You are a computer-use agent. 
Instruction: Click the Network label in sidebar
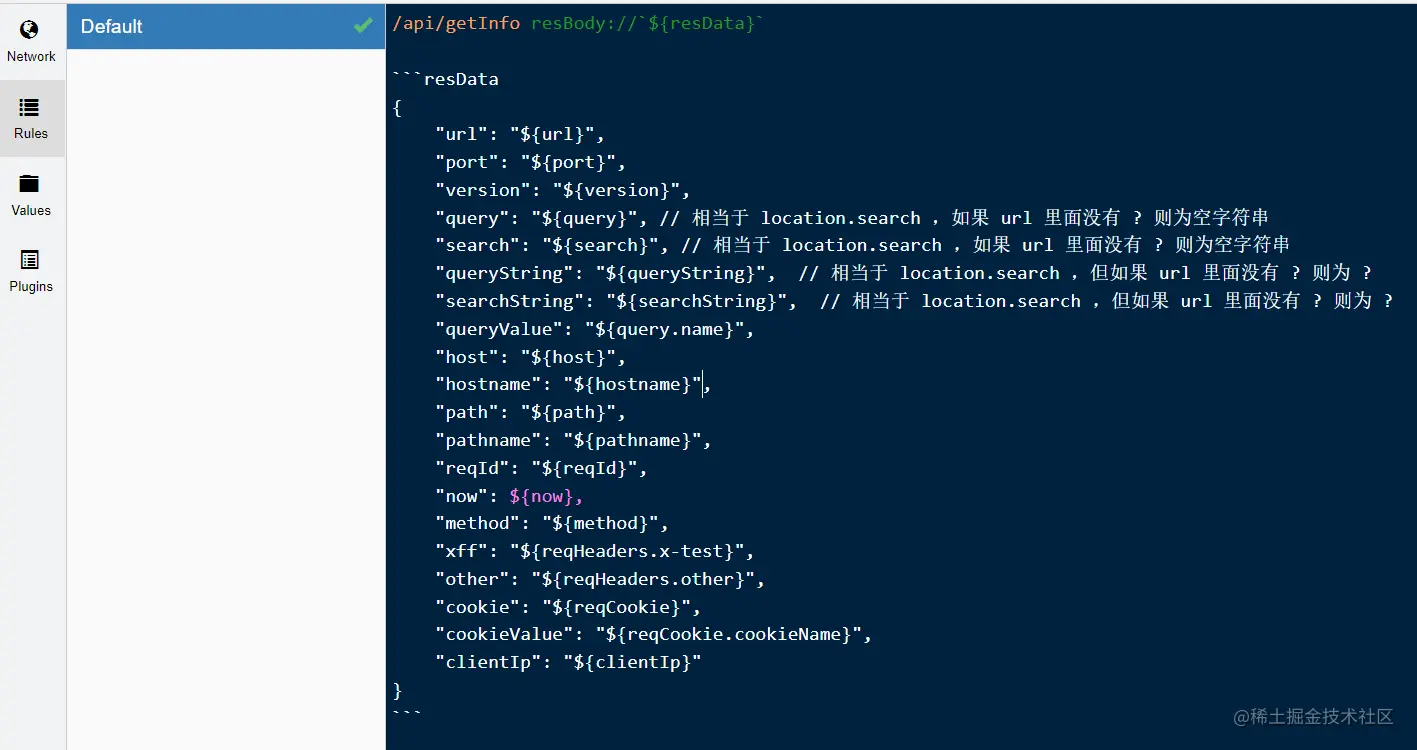point(31,56)
